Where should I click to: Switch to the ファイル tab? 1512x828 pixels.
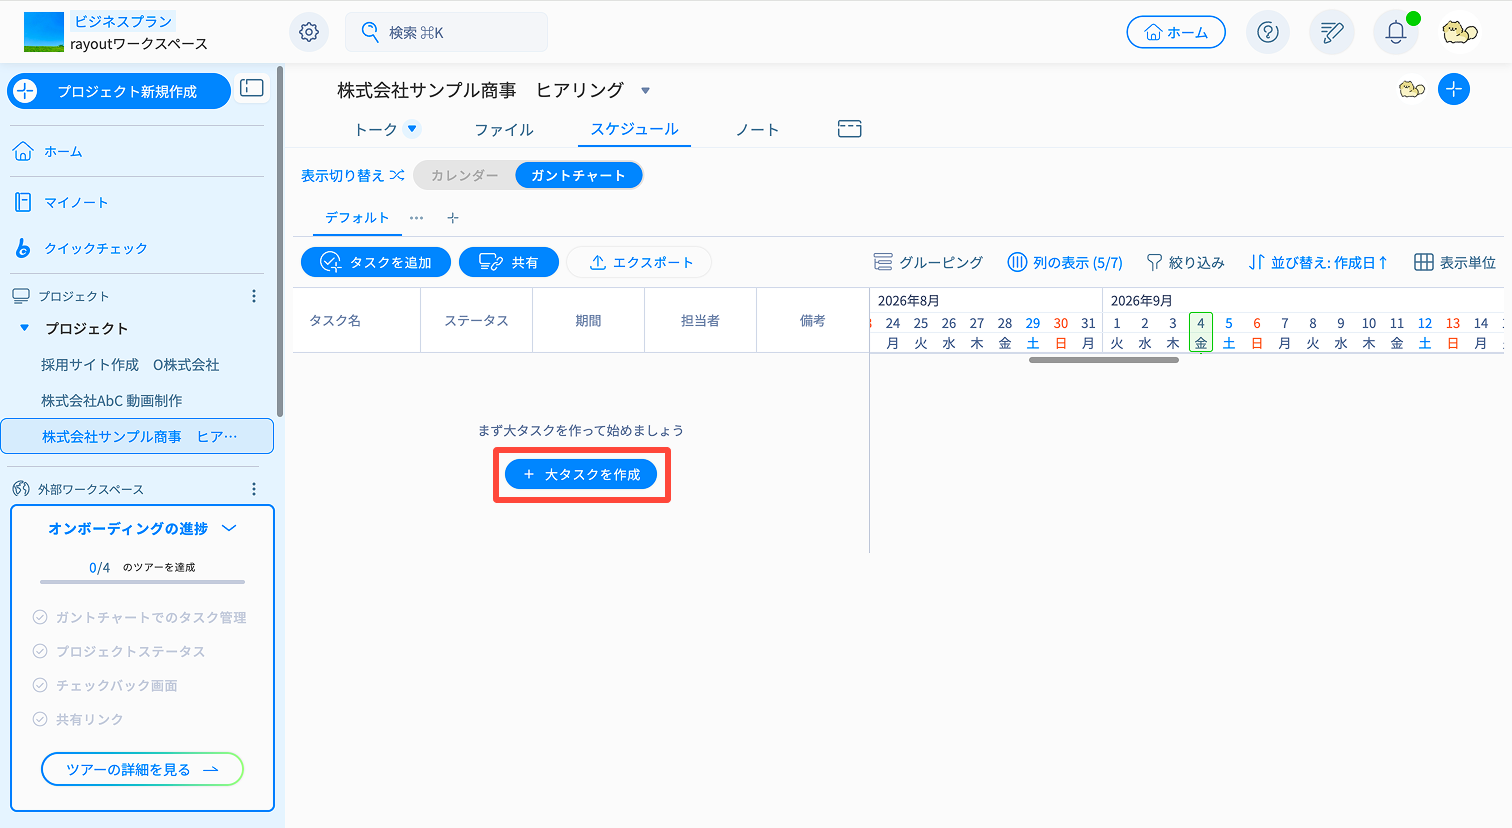(504, 130)
